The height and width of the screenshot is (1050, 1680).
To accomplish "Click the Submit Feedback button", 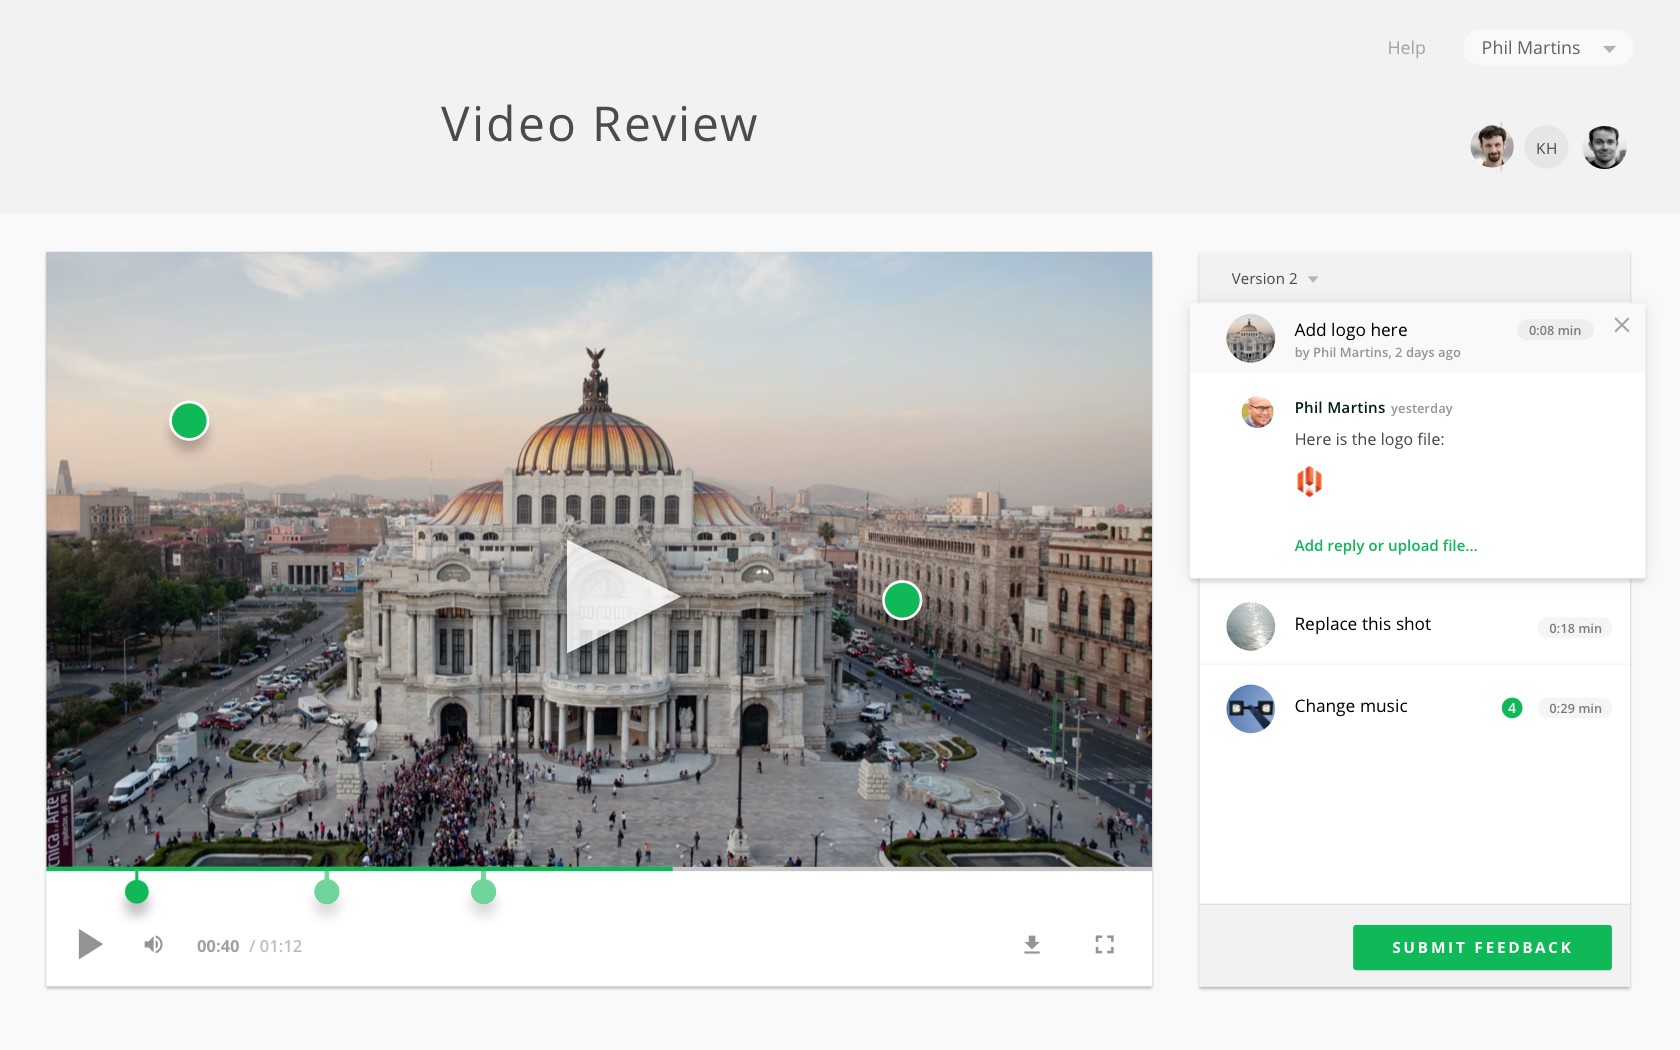I will (1482, 947).
